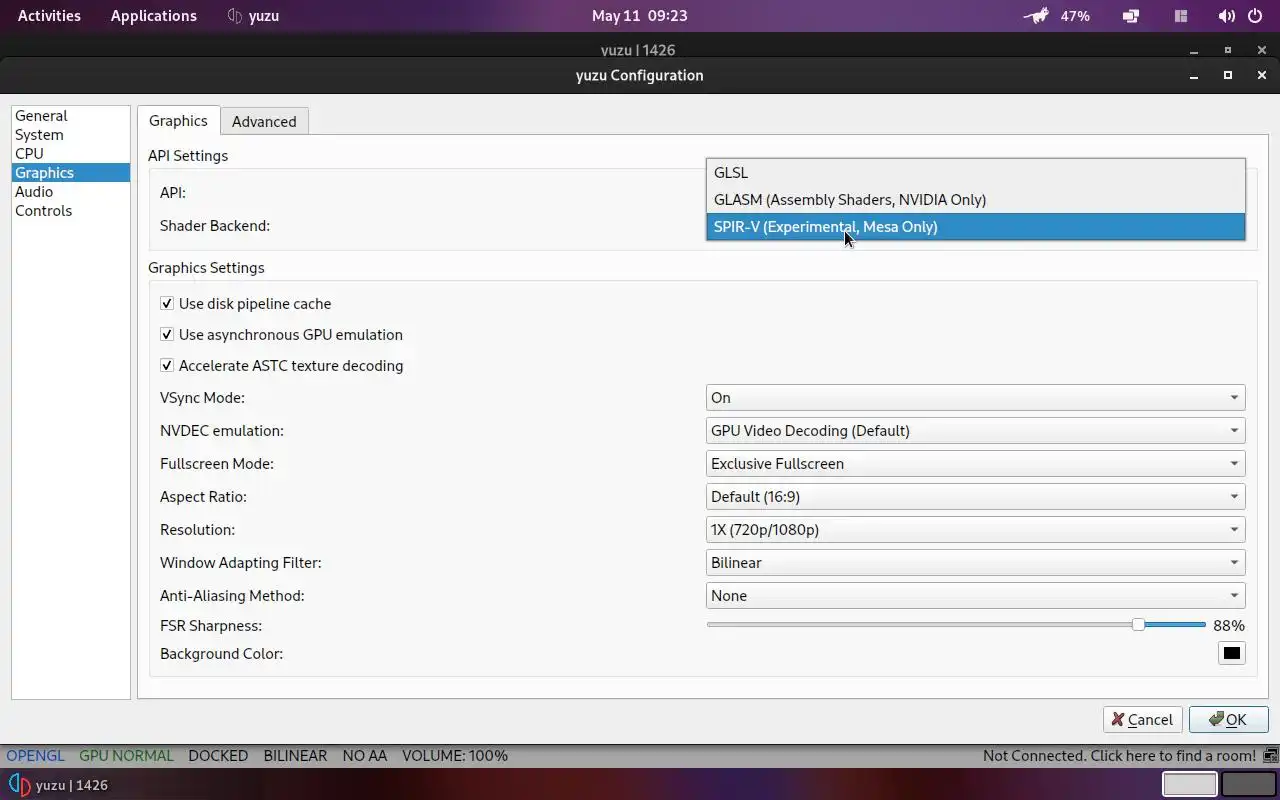
Task: Click the yuzu icon in the bottom taskbar
Action: coord(19,785)
